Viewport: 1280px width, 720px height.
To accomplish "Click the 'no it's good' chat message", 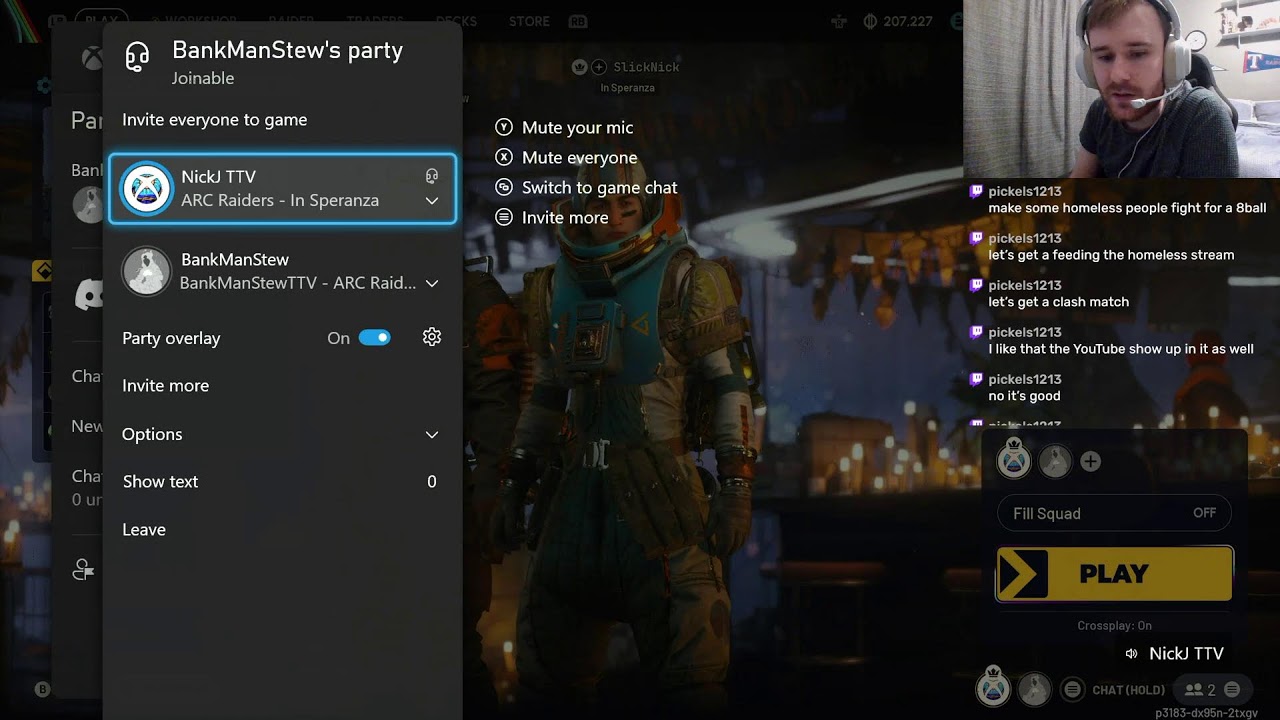I will pyautogui.click(x=1024, y=396).
